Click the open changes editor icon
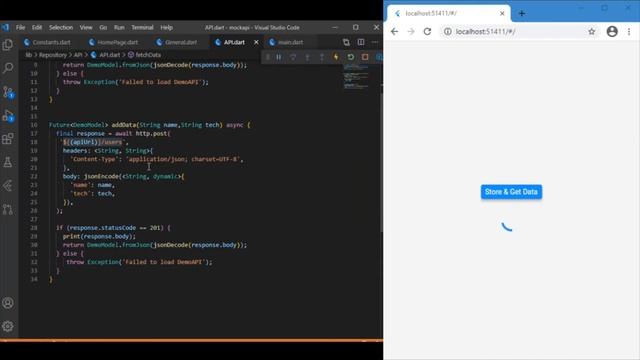The width and height of the screenshot is (640, 360). pos(346,42)
